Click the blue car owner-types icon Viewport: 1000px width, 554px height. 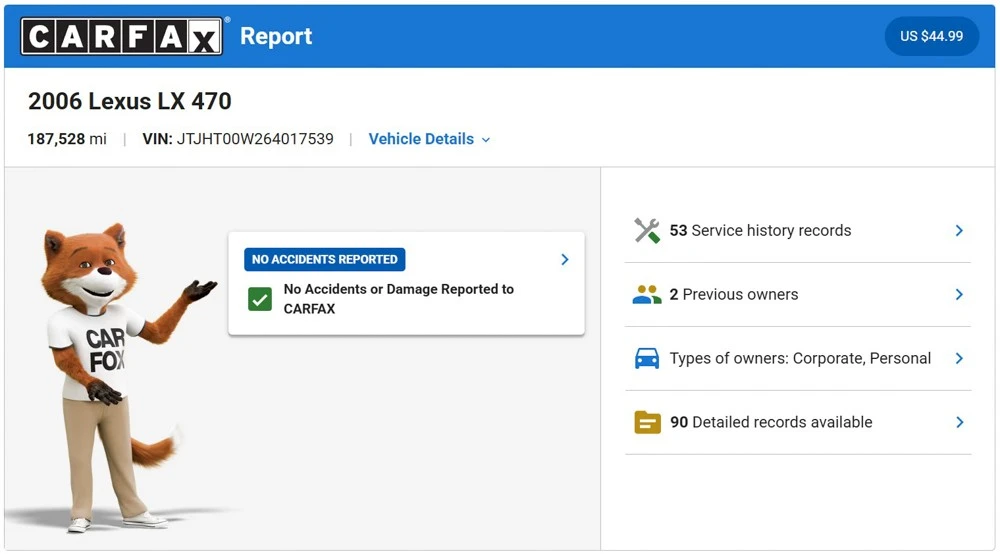coord(647,358)
